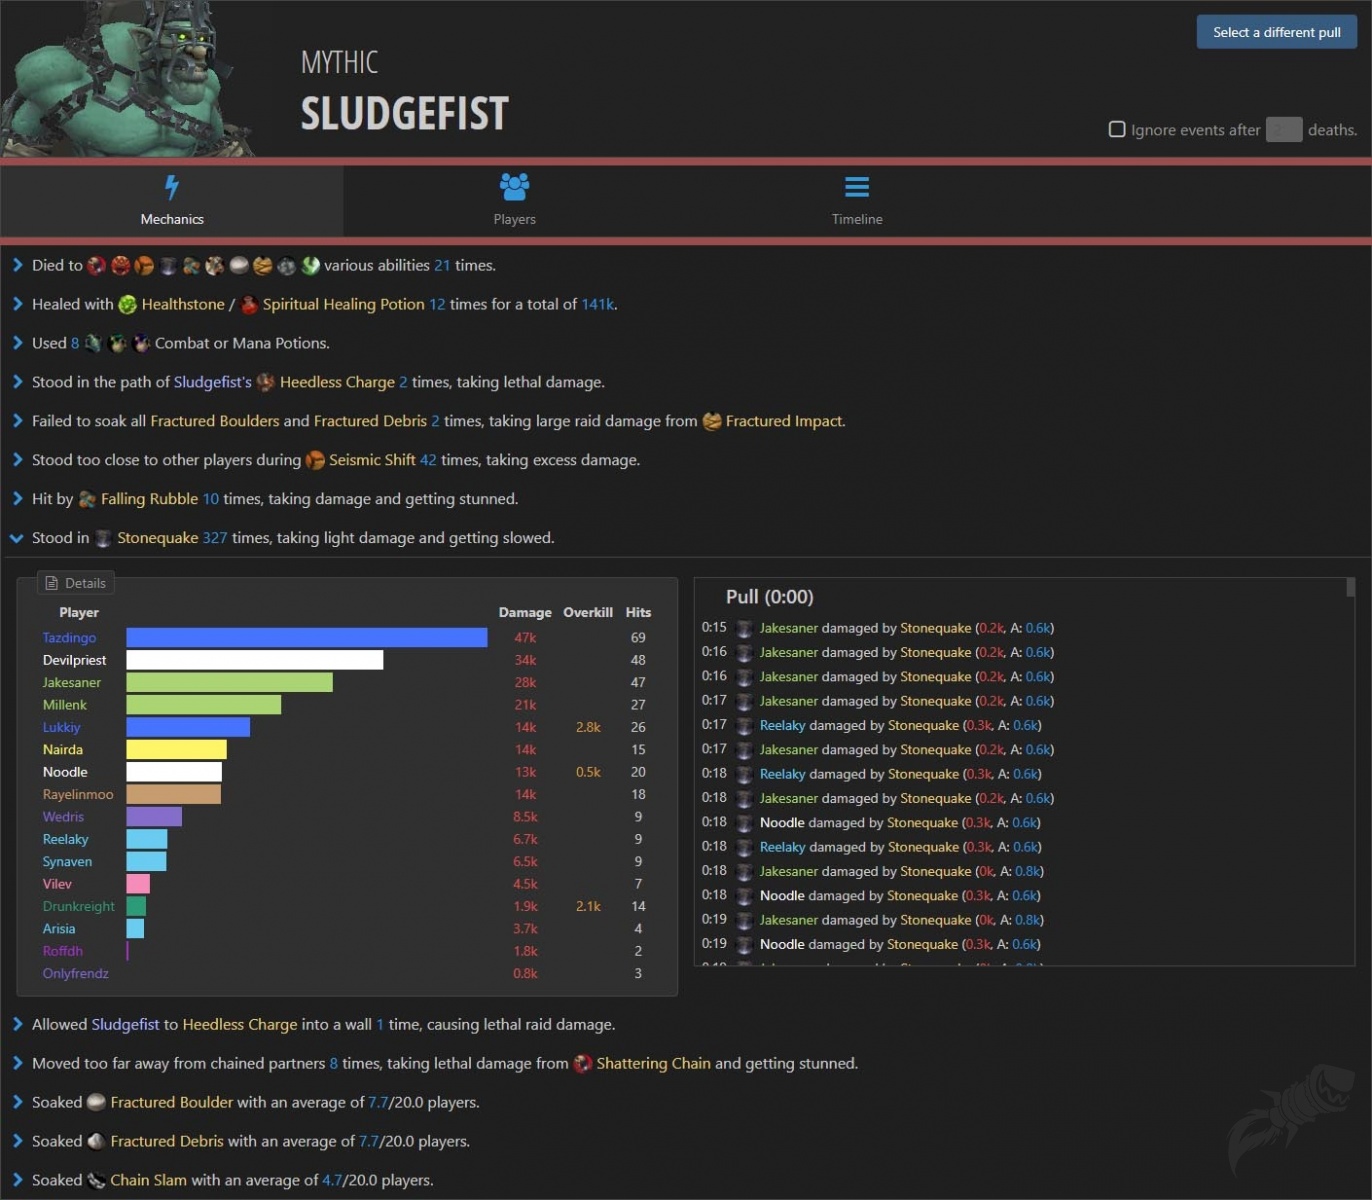Open the Timeline tab
The width and height of the screenshot is (1372, 1200).
(857, 199)
